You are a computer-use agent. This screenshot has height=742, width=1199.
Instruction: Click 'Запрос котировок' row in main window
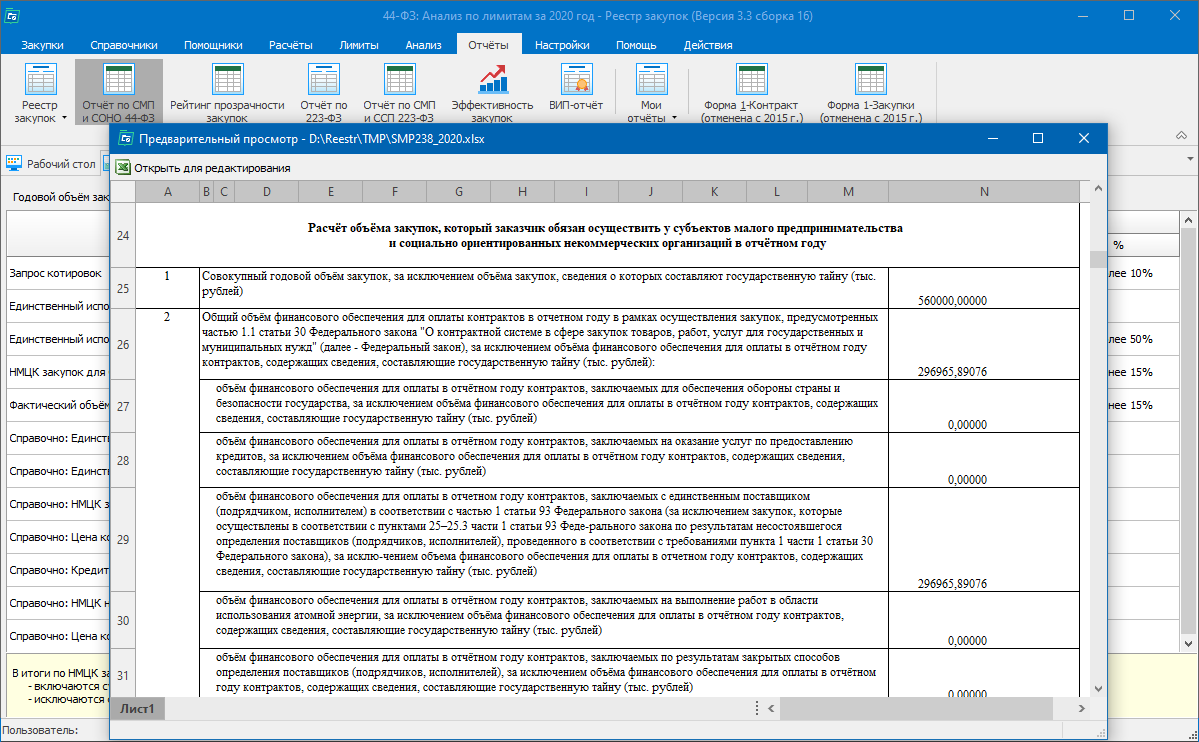pos(58,273)
